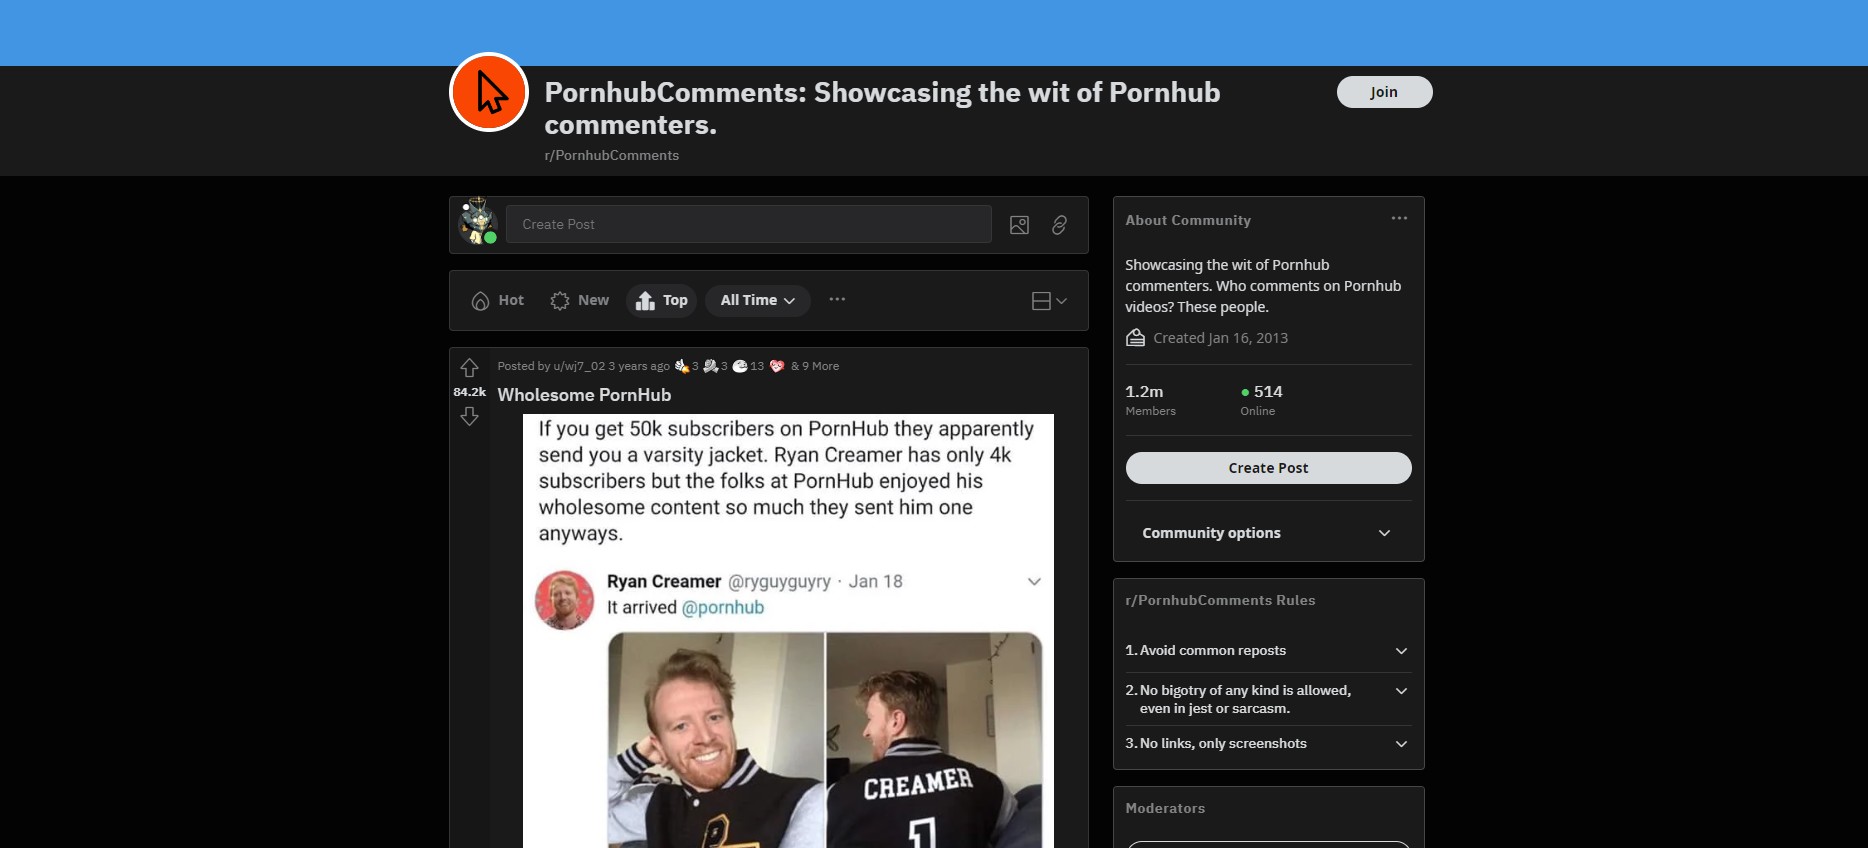This screenshot has width=1868, height=848.
Task: Sort posts by New
Action: [x=580, y=300]
